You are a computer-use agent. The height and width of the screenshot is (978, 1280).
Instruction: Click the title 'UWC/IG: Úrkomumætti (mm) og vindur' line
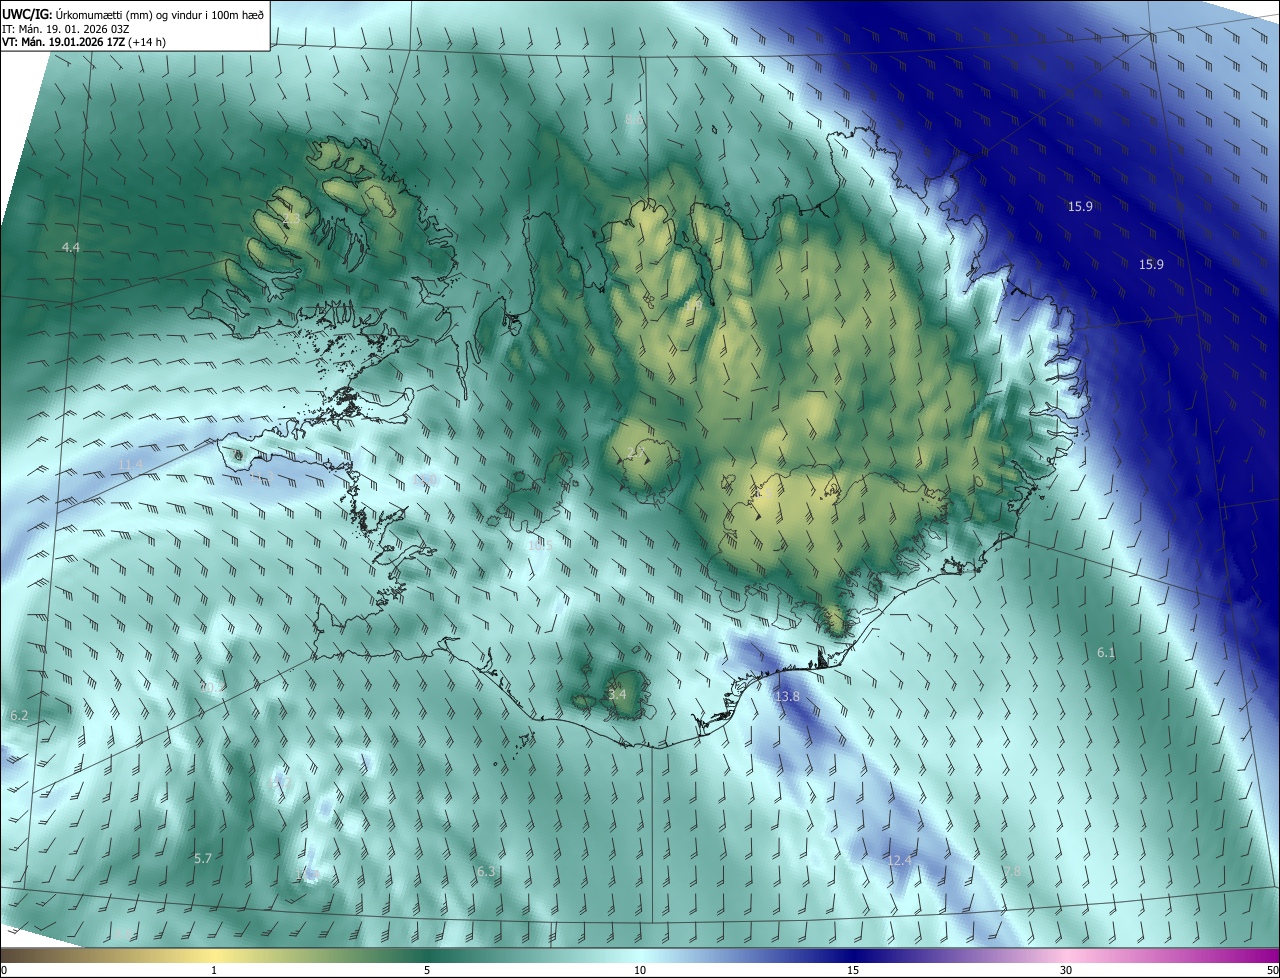[133, 13]
